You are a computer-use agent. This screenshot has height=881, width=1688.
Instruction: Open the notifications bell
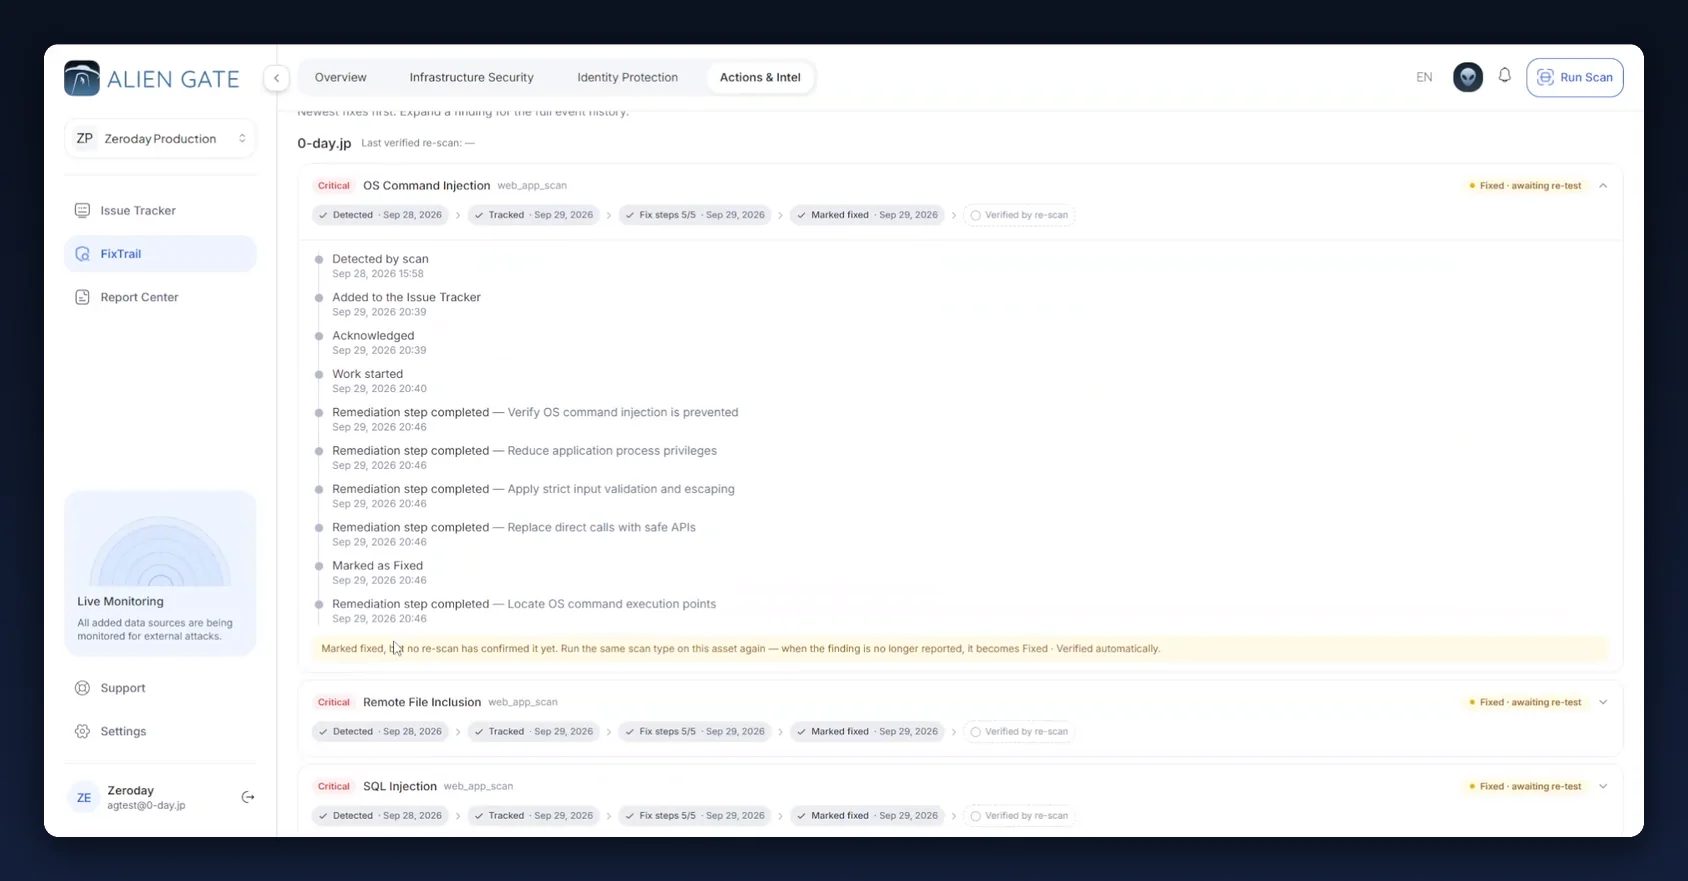[1504, 76]
